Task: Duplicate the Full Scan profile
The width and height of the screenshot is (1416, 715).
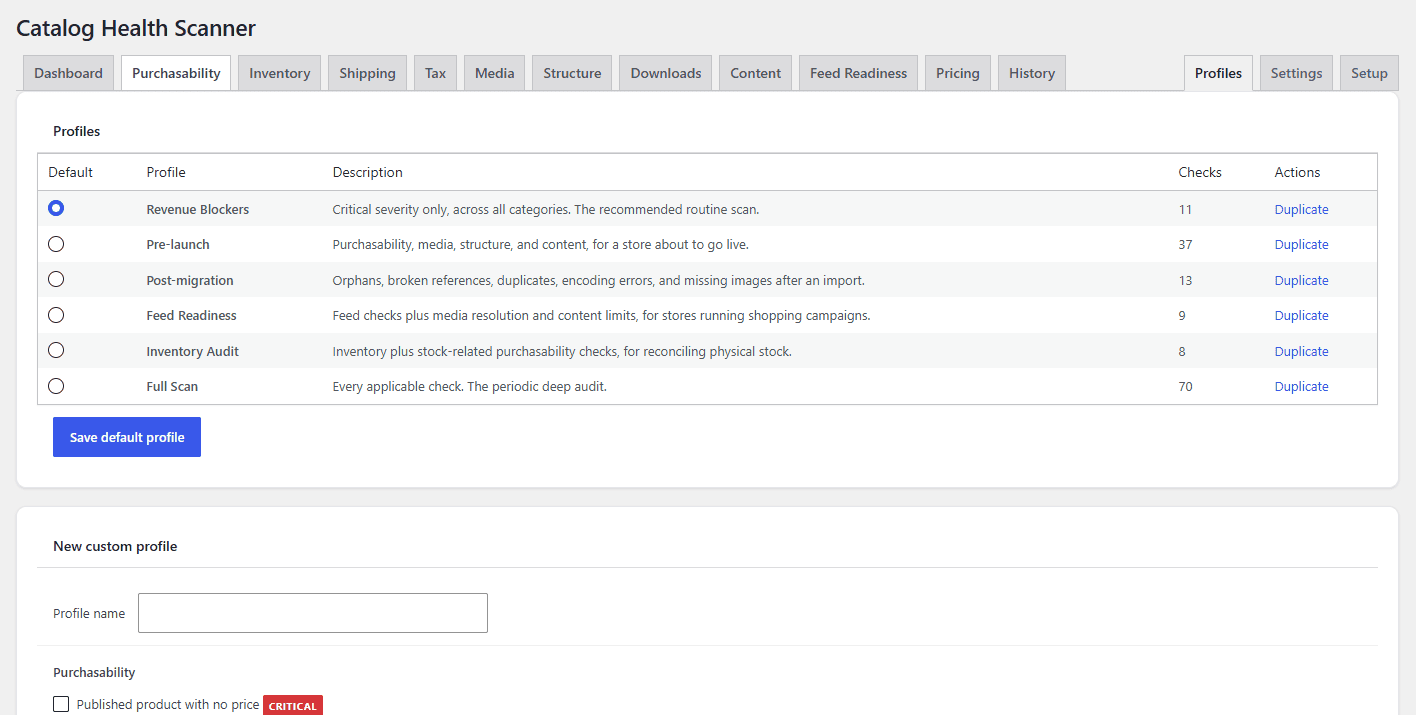Action: pyautogui.click(x=1301, y=386)
